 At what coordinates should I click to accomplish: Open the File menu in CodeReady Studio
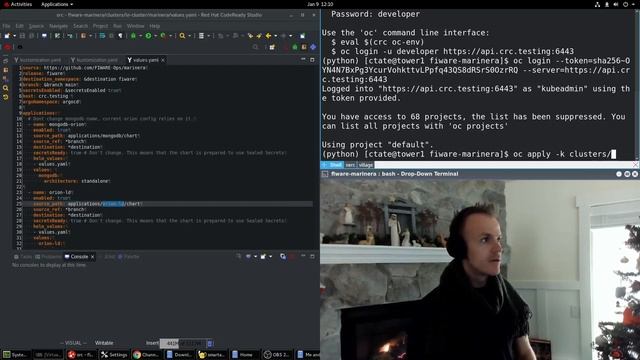pyautogui.click(x=6, y=26)
